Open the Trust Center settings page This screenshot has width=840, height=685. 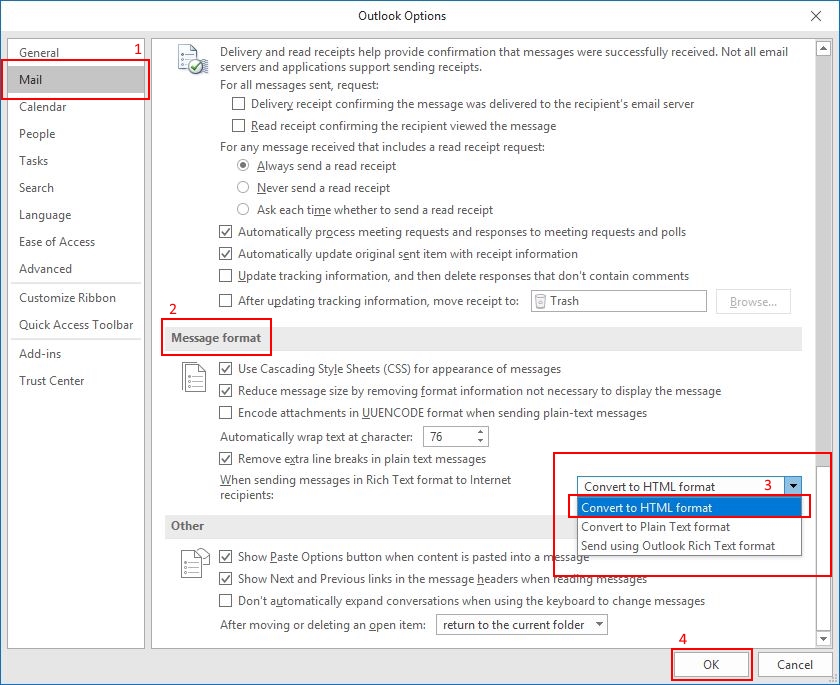coord(52,381)
